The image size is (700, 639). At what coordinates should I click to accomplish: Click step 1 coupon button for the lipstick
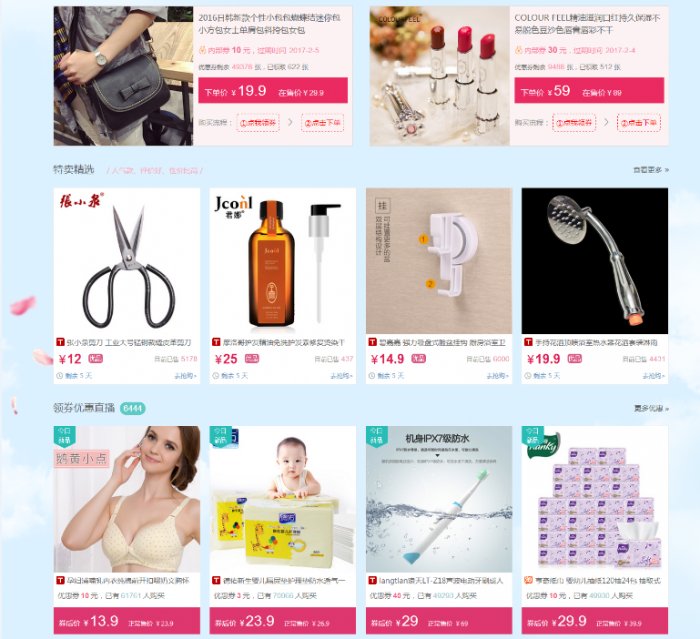click(574, 123)
